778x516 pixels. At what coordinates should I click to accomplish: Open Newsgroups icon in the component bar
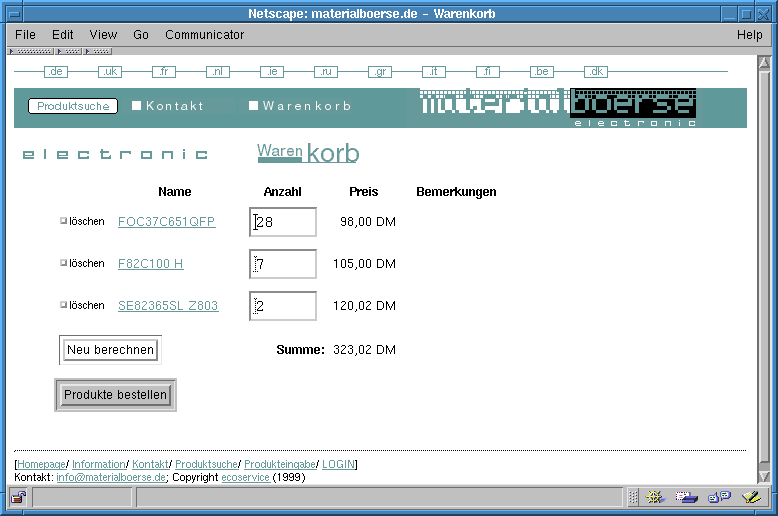719,497
